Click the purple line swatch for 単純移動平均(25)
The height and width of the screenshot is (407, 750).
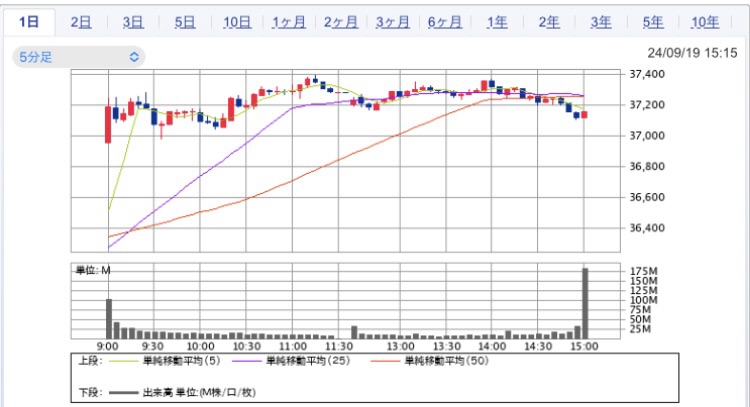click(x=247, y=361)
